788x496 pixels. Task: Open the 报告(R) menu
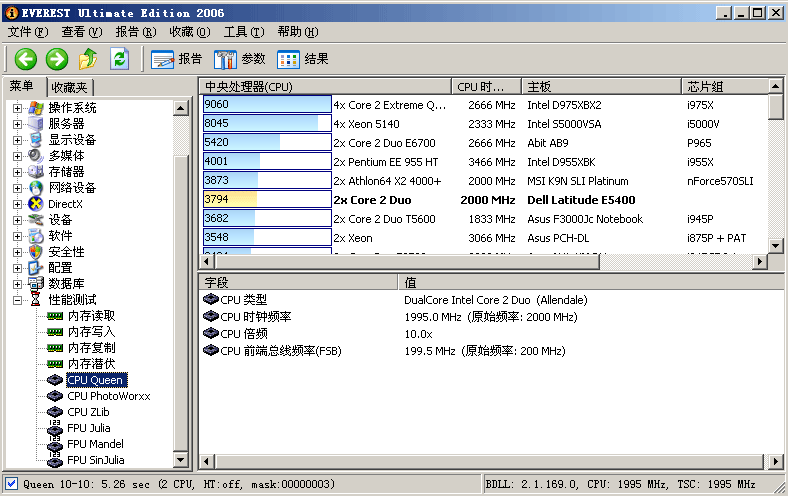coord(136,32)
